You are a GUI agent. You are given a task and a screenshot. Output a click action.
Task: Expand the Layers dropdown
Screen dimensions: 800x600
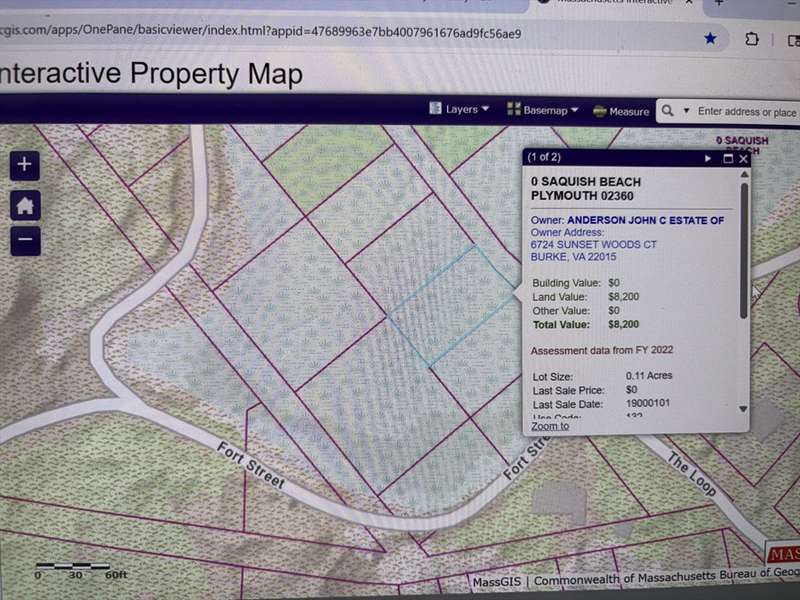point(460,110)
